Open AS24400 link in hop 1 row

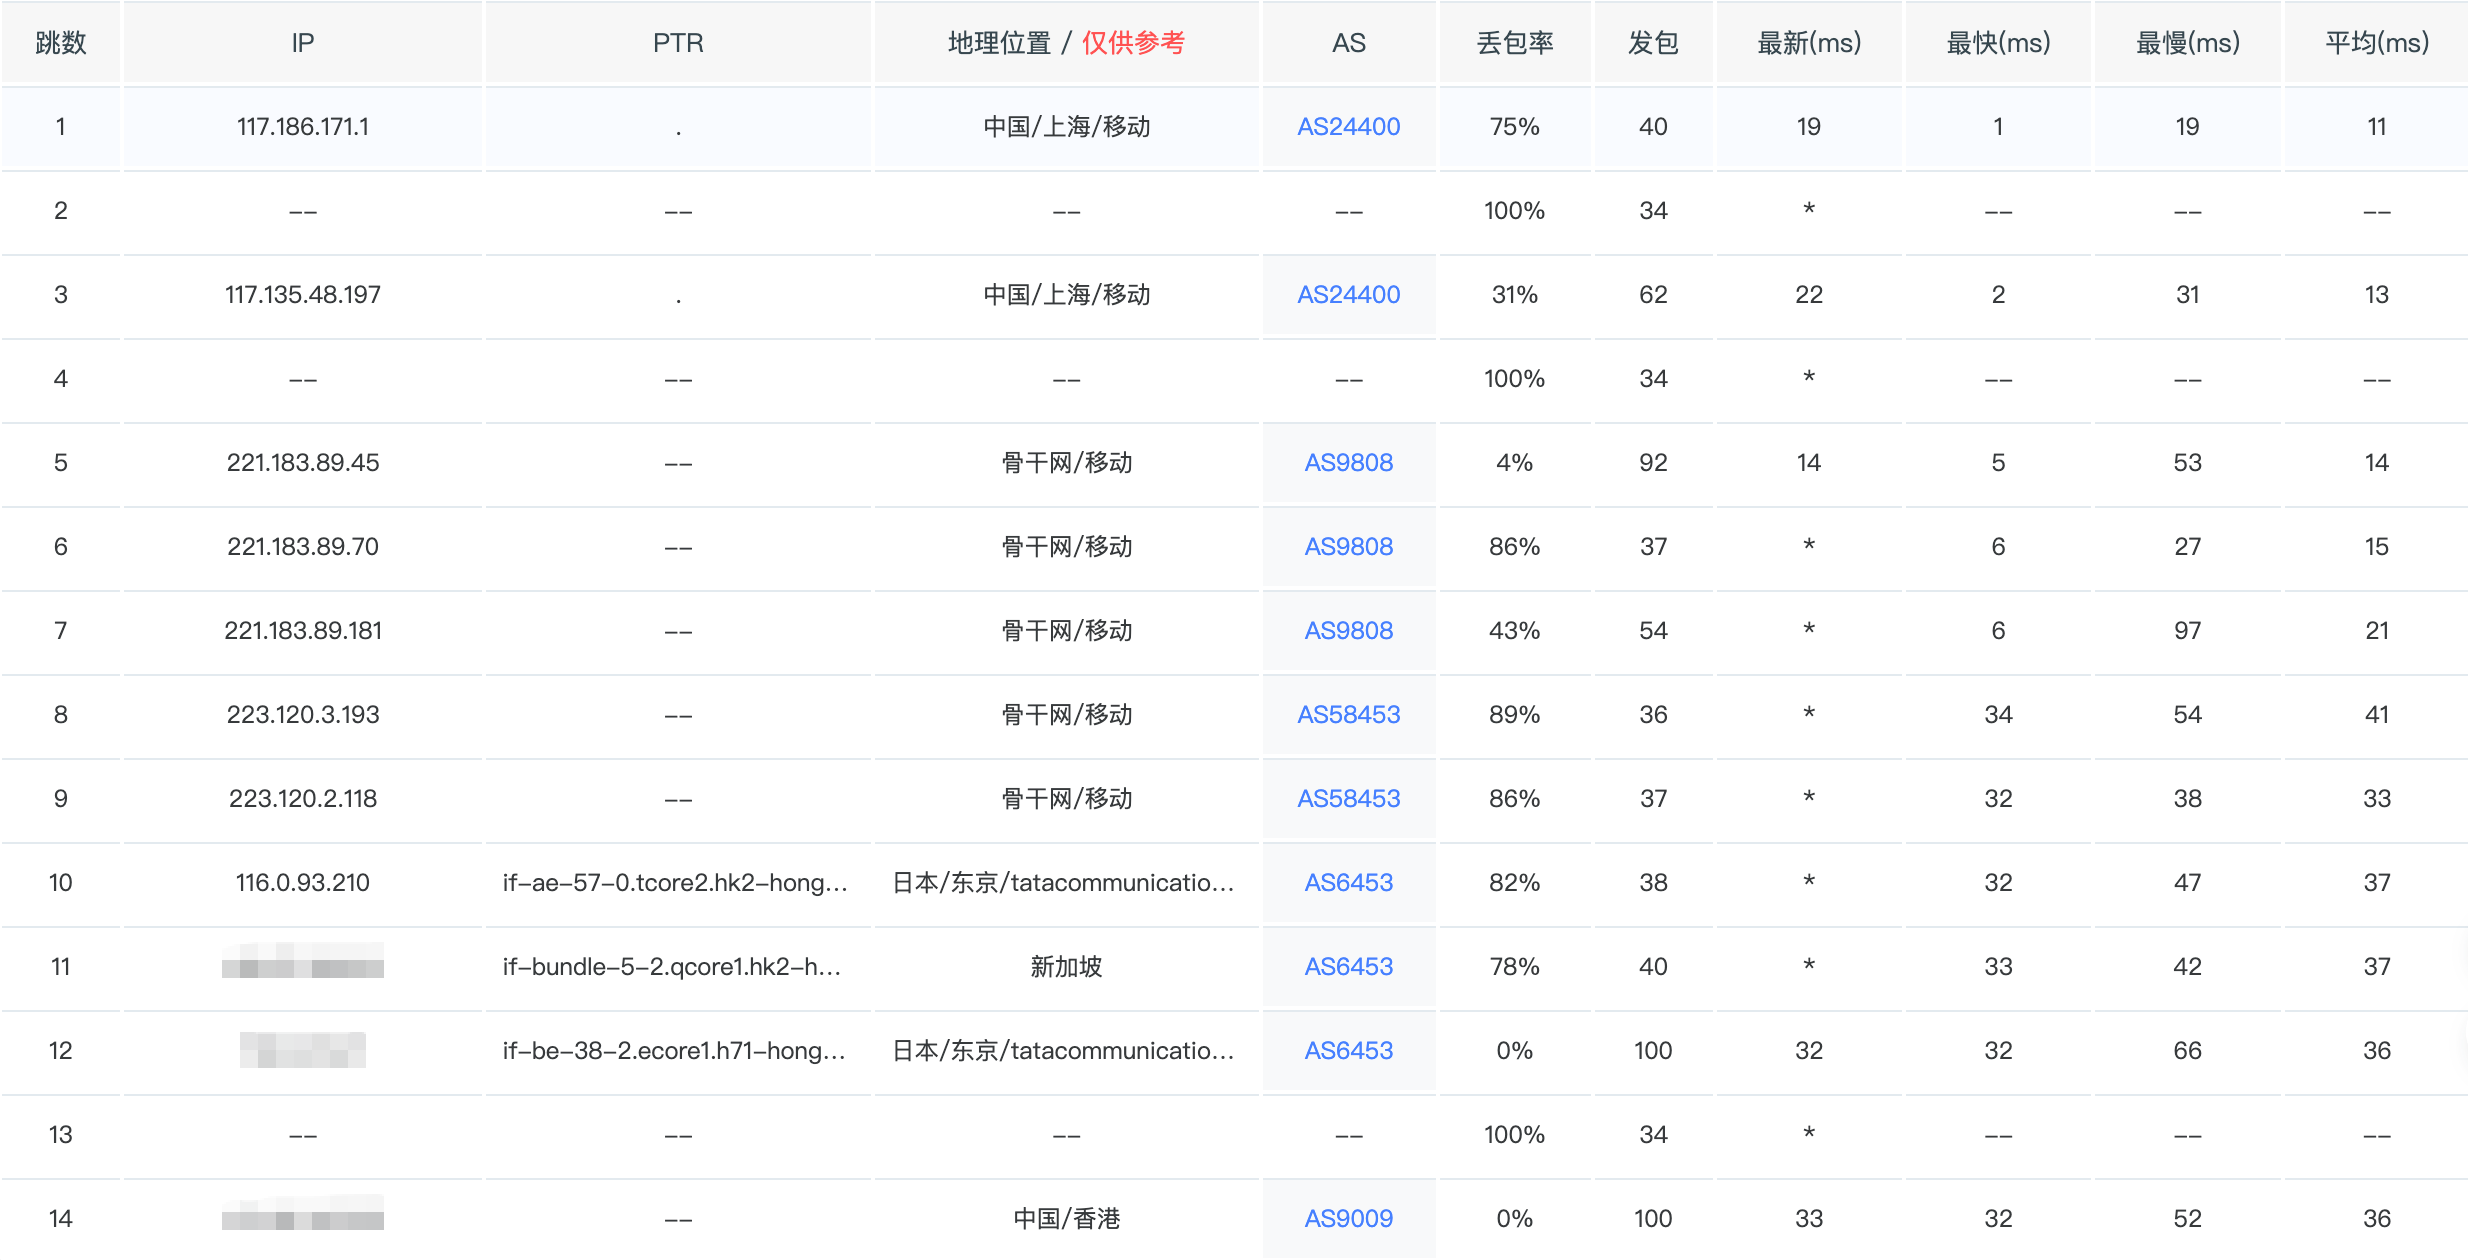(1348, 127)
